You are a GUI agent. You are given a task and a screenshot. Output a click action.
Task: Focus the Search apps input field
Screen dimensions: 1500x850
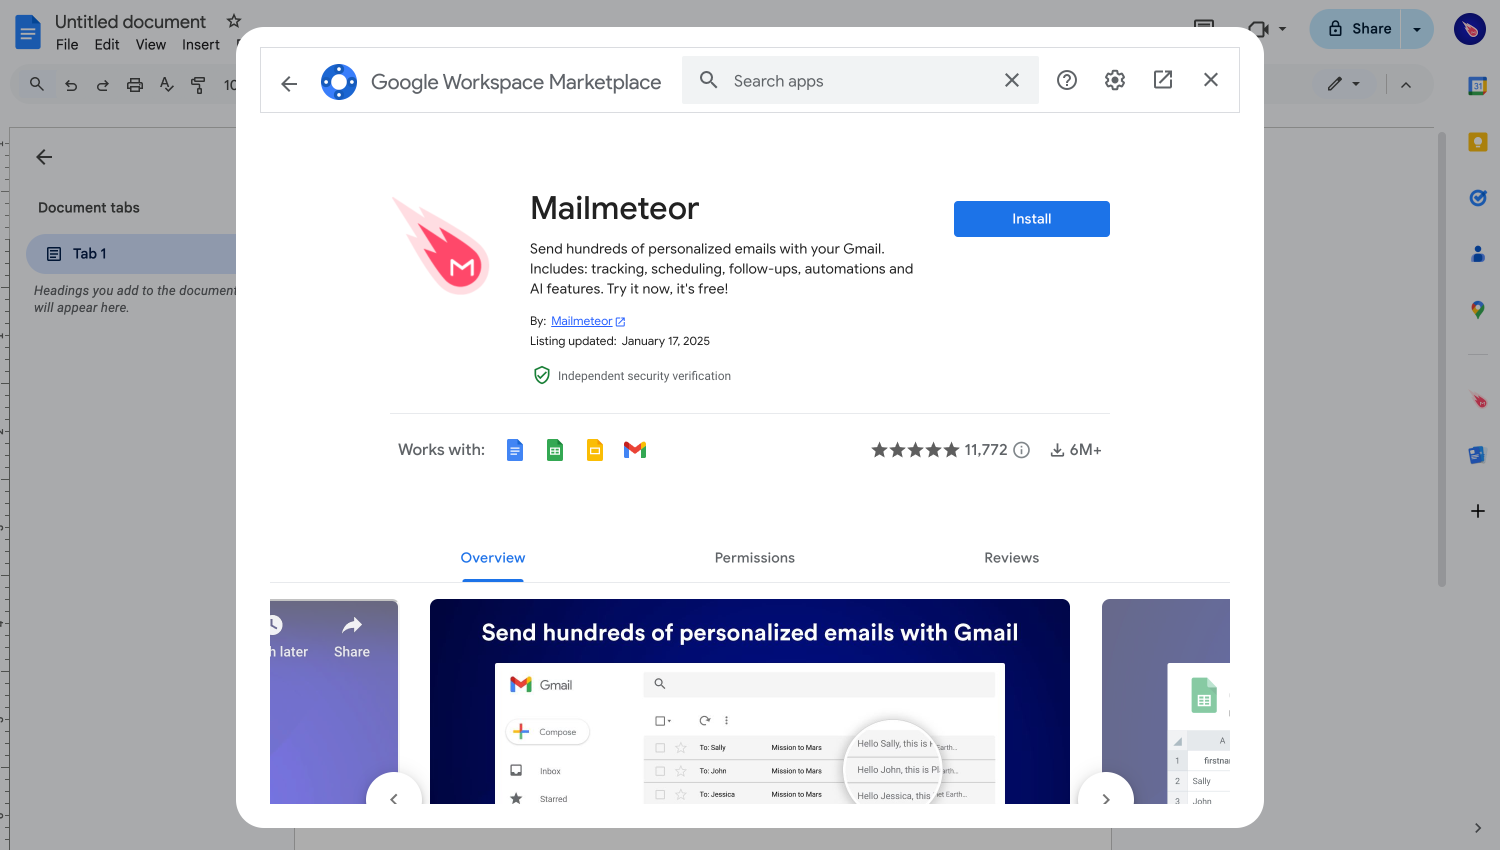[x=860, y=81]
